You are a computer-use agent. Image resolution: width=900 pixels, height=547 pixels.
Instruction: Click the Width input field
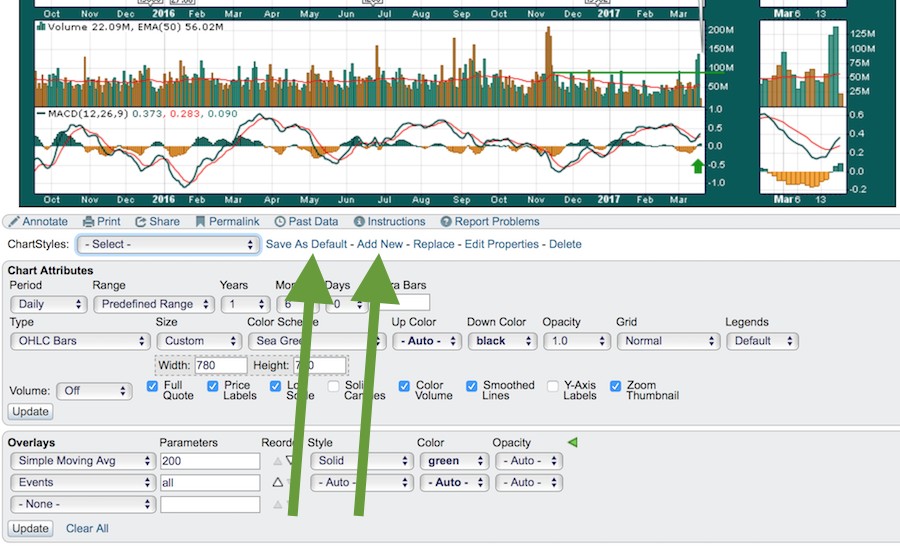(x=221, y=365)
